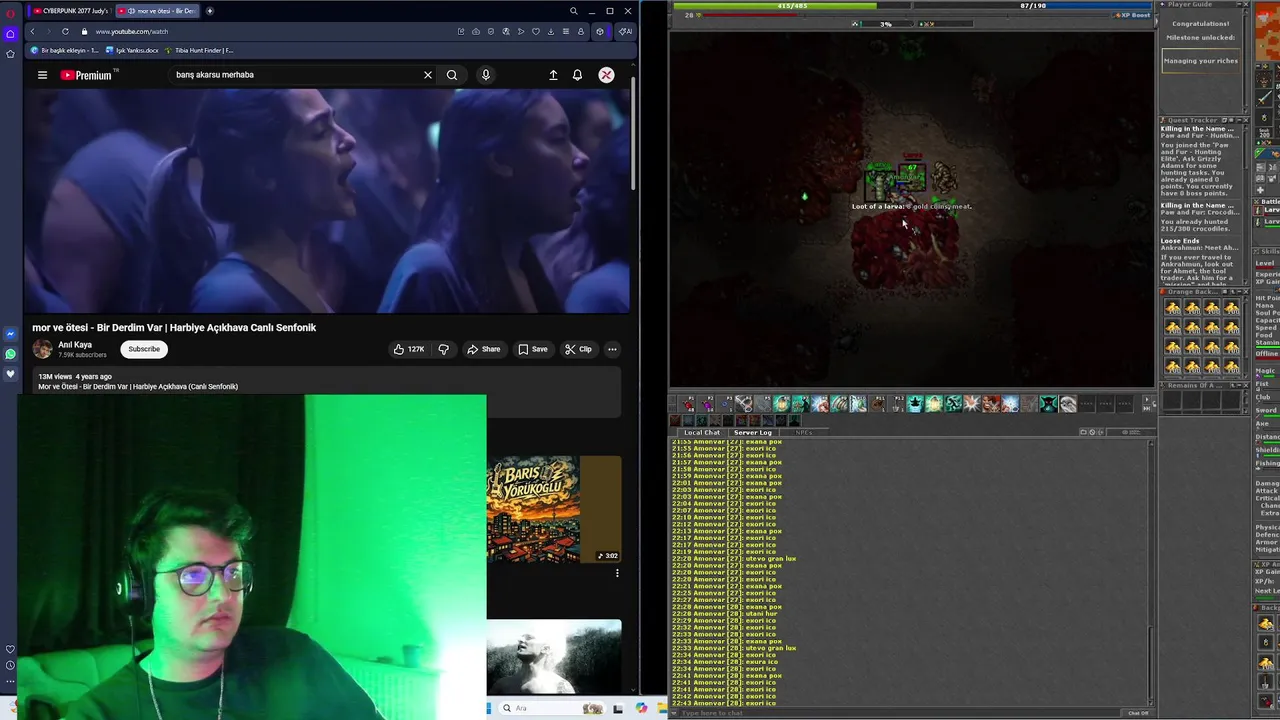1280x720 pixels.
Task: Click the browser address bar URL
Action: pos(131,31)
